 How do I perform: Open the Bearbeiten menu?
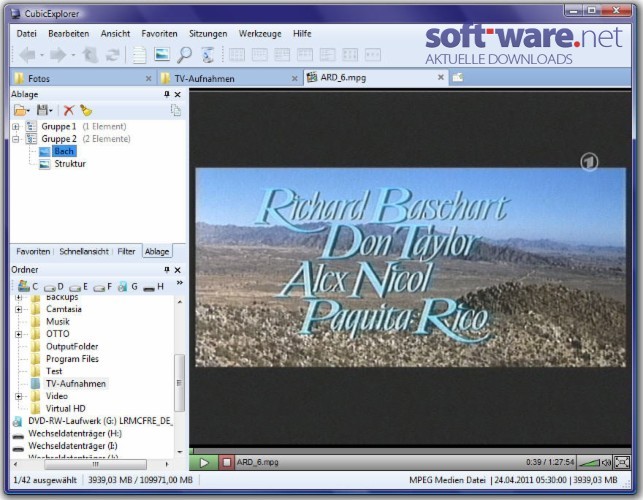68,34
